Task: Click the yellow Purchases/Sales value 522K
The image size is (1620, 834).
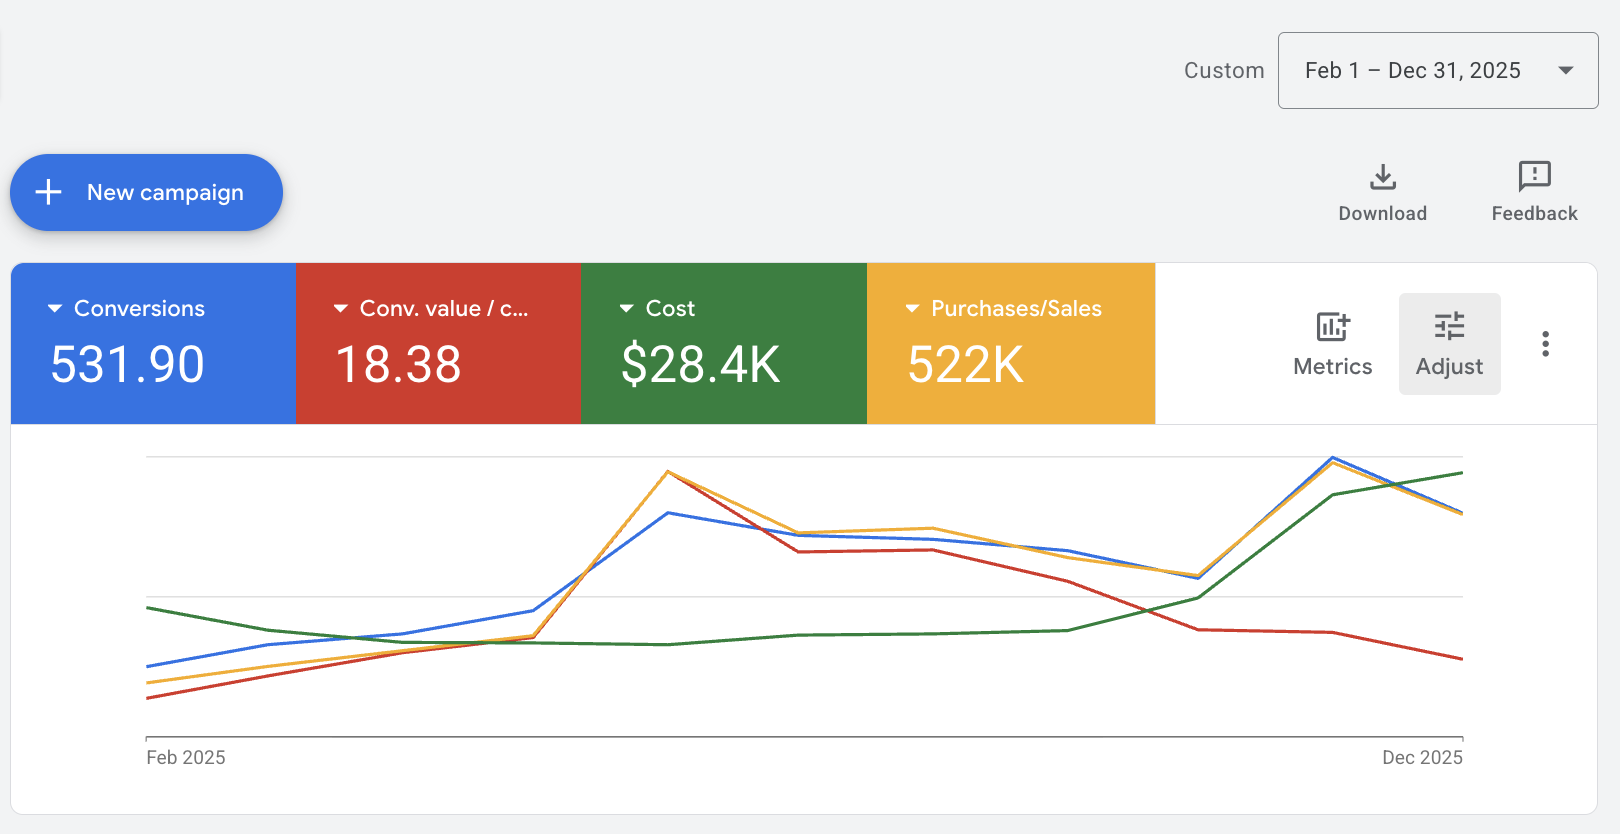Action: (965, 364)
